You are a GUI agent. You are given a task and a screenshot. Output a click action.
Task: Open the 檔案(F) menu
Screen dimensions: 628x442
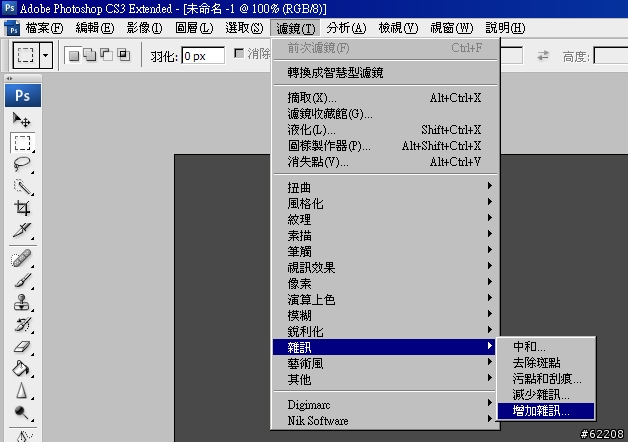(44, 28)
